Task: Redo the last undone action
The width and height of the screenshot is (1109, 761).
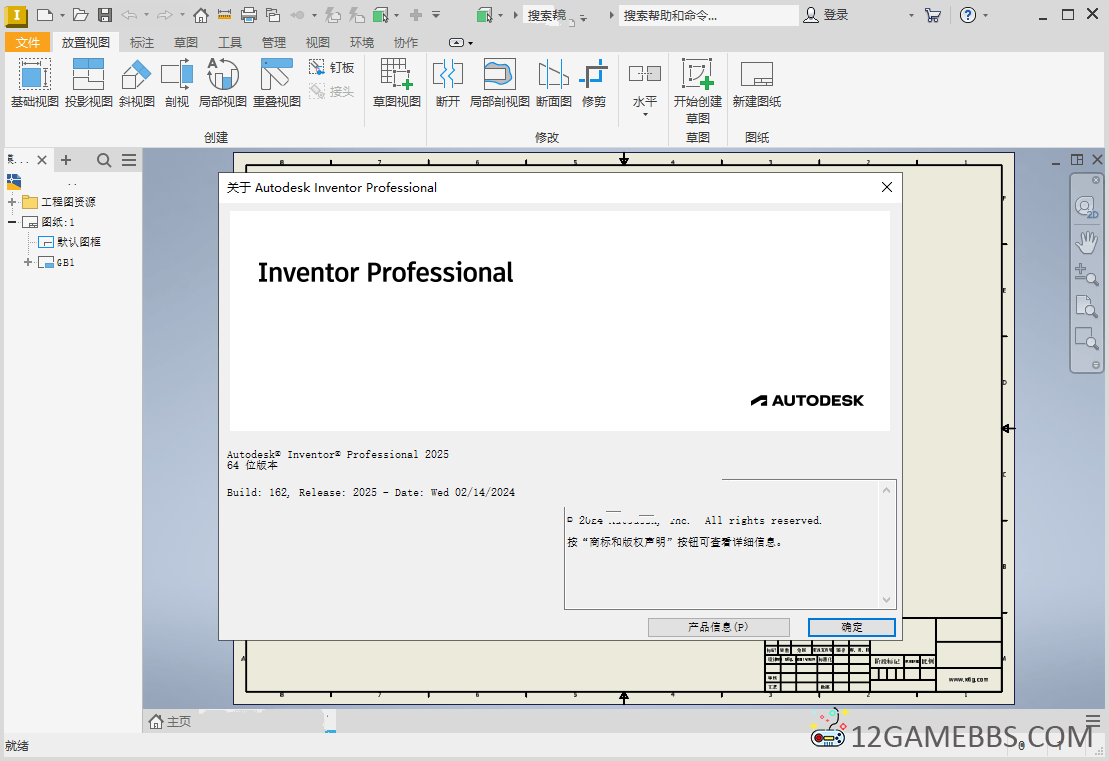Action: pos(165,15)
